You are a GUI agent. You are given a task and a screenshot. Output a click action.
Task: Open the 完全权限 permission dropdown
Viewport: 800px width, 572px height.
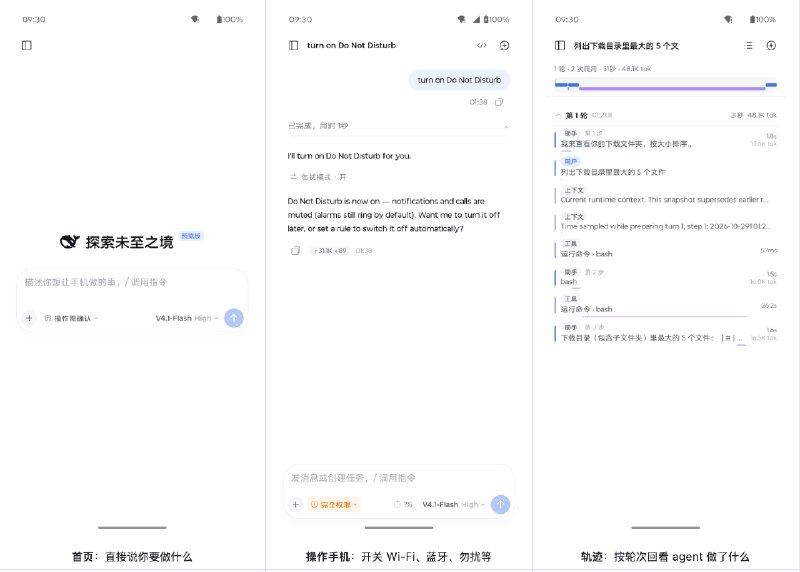point(334,505)
